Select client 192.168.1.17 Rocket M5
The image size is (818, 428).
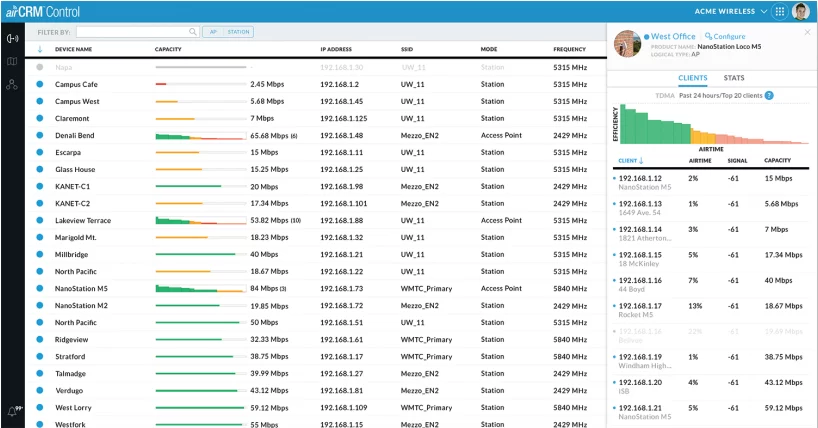click(x=711, y=310)
